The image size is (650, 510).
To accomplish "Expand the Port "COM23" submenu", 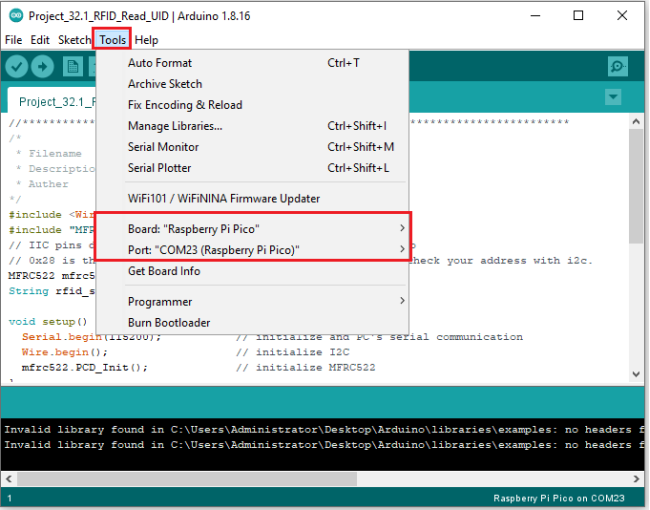I will (x=252, y=250).
